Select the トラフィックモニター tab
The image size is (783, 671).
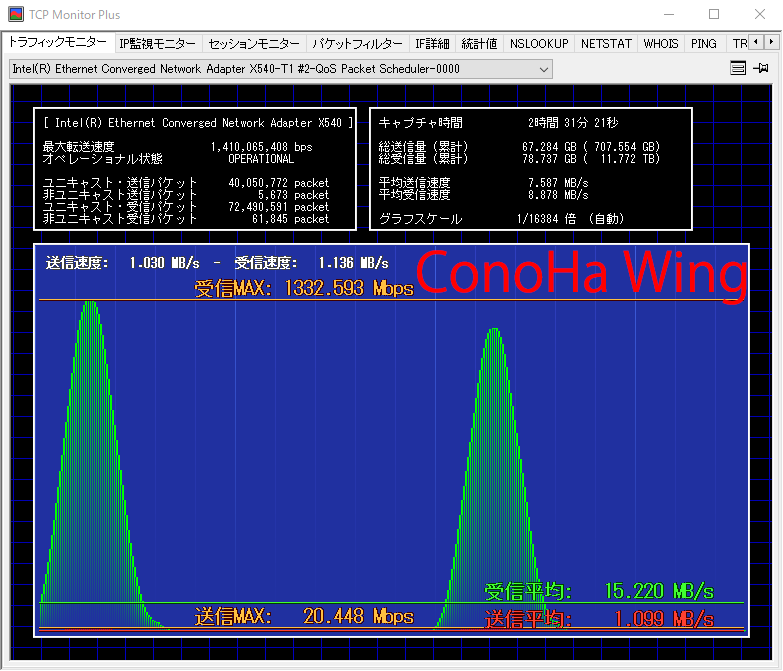pos(58,43)
